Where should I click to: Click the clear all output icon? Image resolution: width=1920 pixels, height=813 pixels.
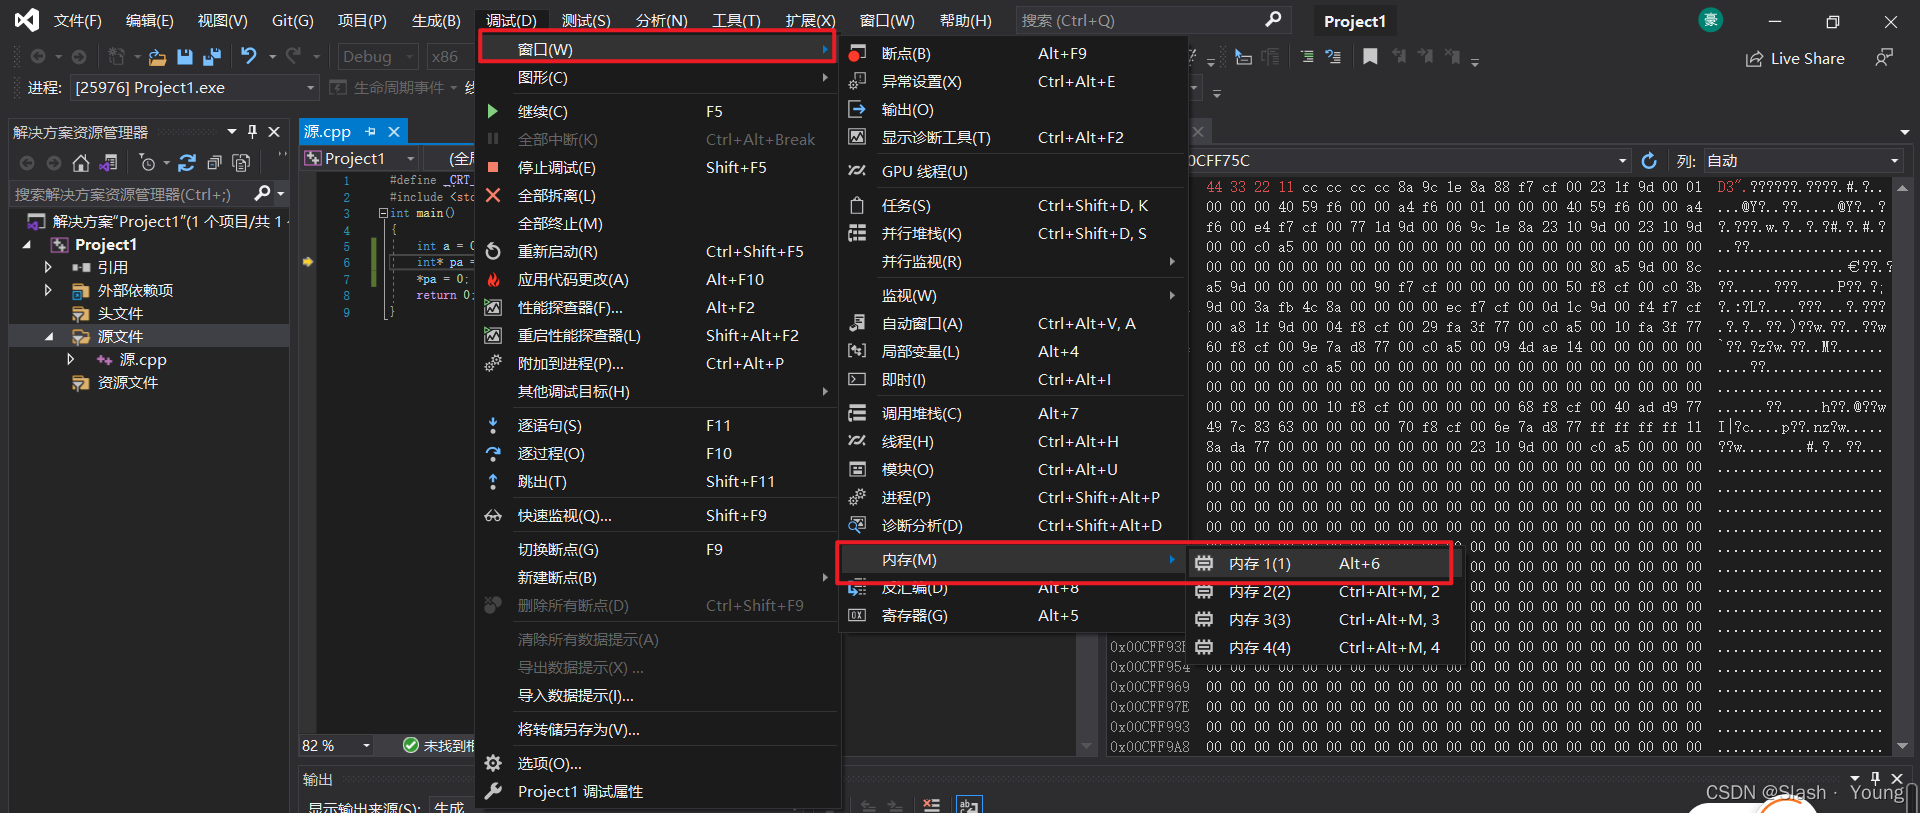(x=931, y=805)
